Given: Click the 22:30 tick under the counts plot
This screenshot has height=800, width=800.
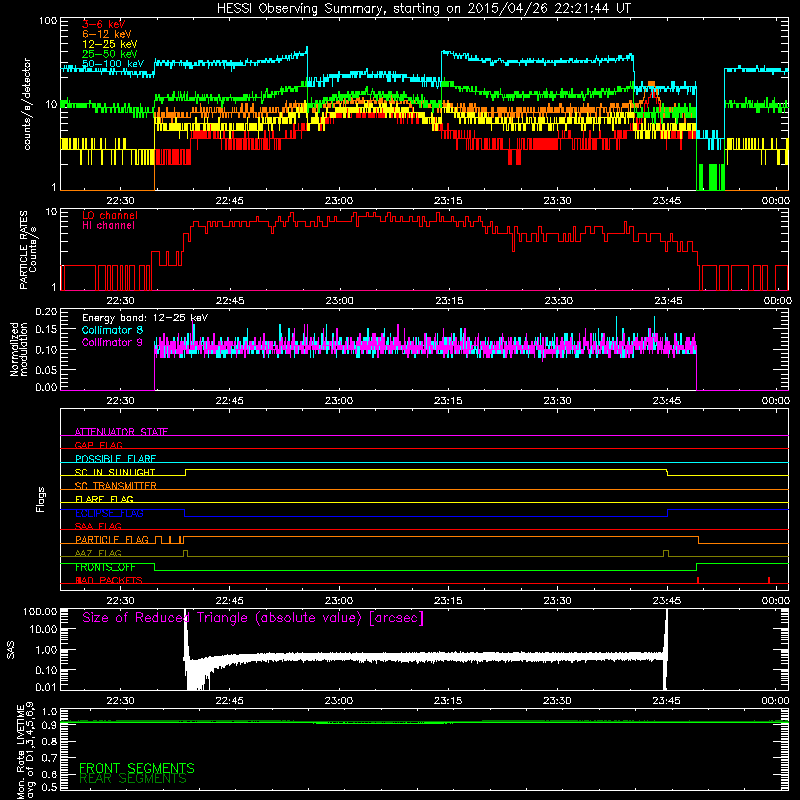Looking at the screenshot, I should click(120, 201).
